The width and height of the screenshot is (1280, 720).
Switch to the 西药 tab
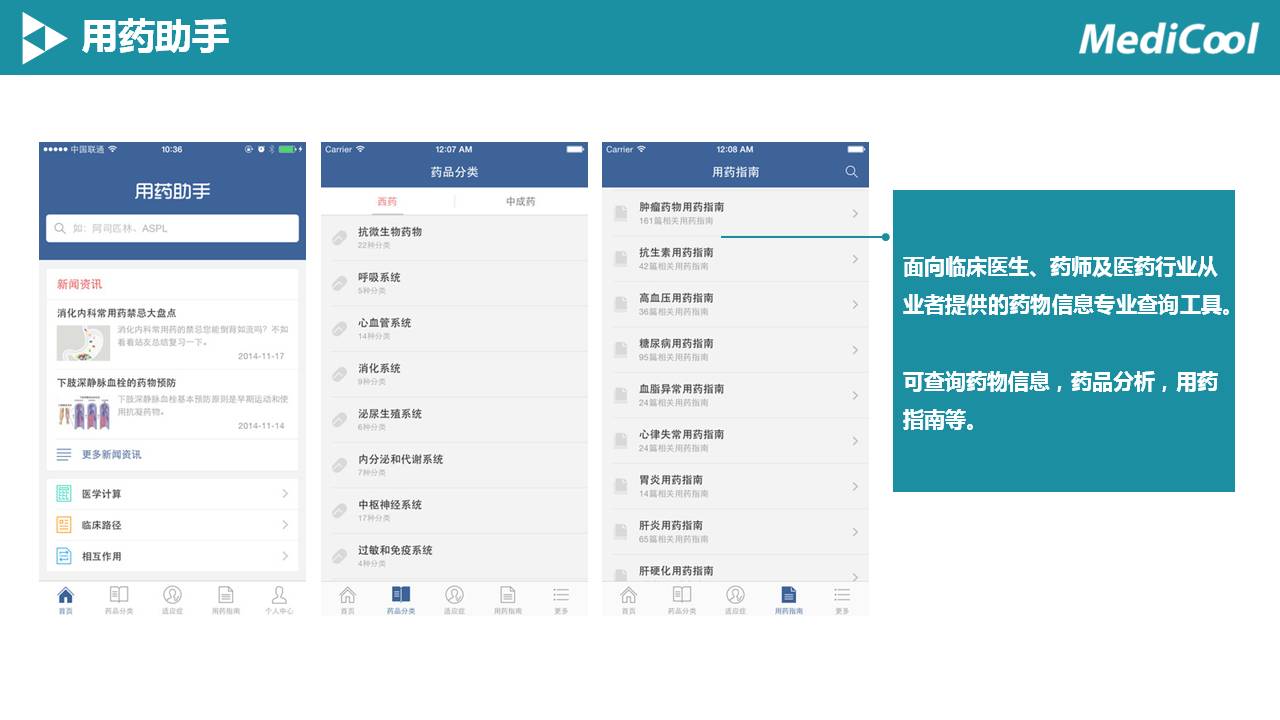pyautogui.click(x=387, y=201)
